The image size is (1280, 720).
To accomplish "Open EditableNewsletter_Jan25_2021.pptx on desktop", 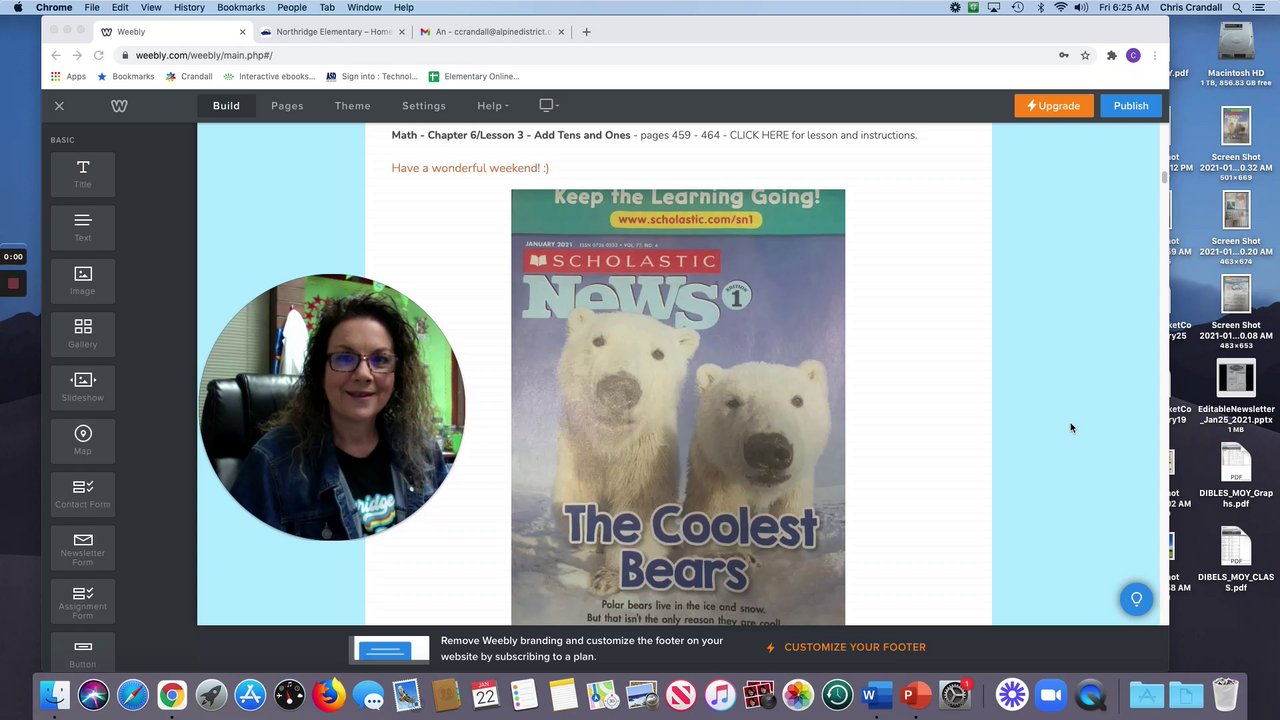I will coord(1236,396).
